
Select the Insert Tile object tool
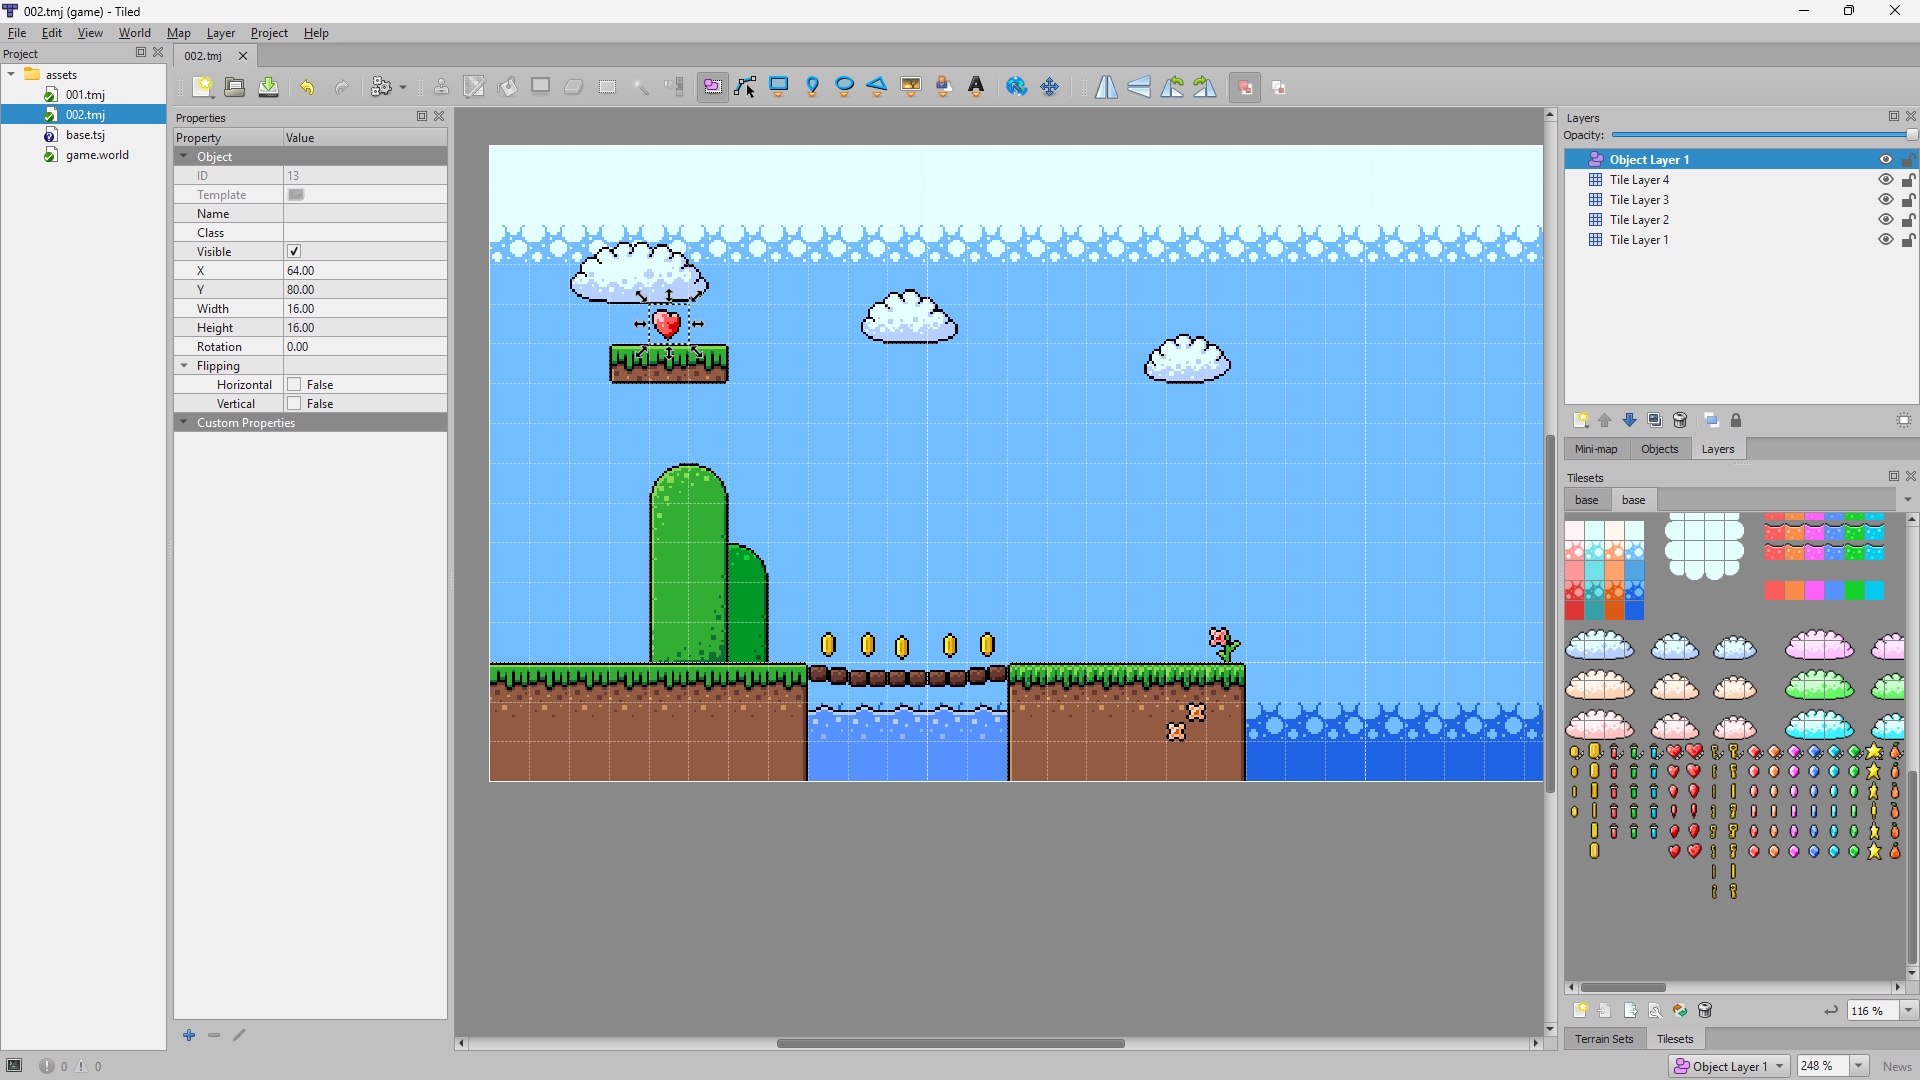pos(910,87)
